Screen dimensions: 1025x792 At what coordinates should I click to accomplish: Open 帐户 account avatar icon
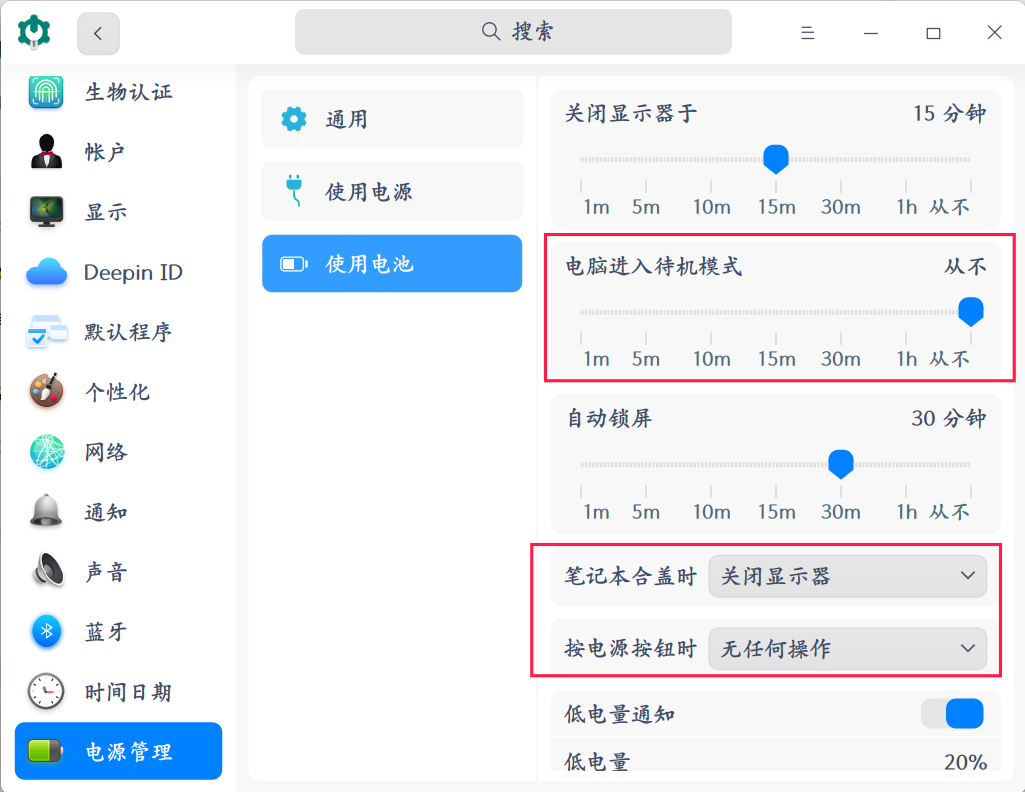(x=46, y=152)
